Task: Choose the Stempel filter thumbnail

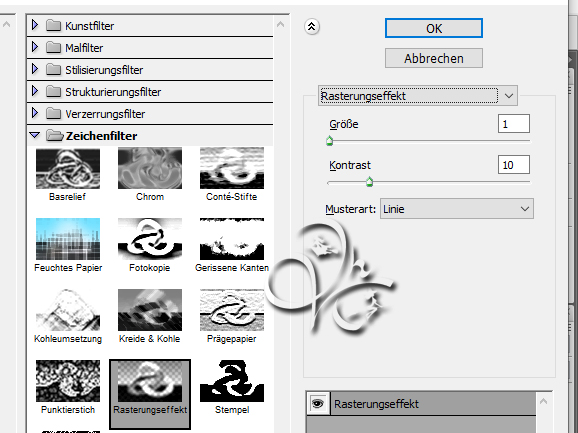Action: tap(231, 381)
